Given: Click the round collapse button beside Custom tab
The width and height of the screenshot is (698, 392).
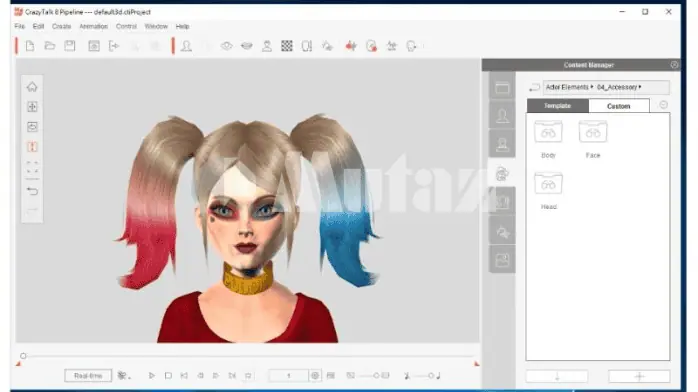Looking at the screenshot, I should click(663, 105).
